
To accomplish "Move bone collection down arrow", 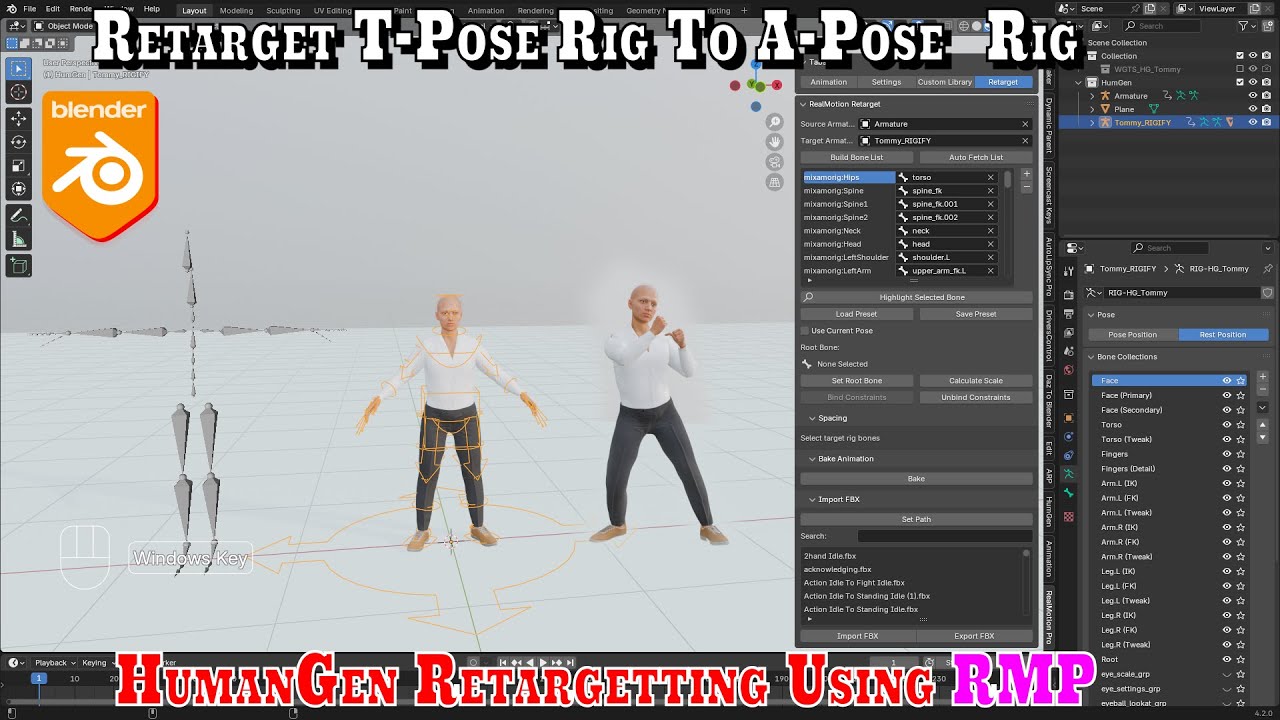I will [1262, 438].
